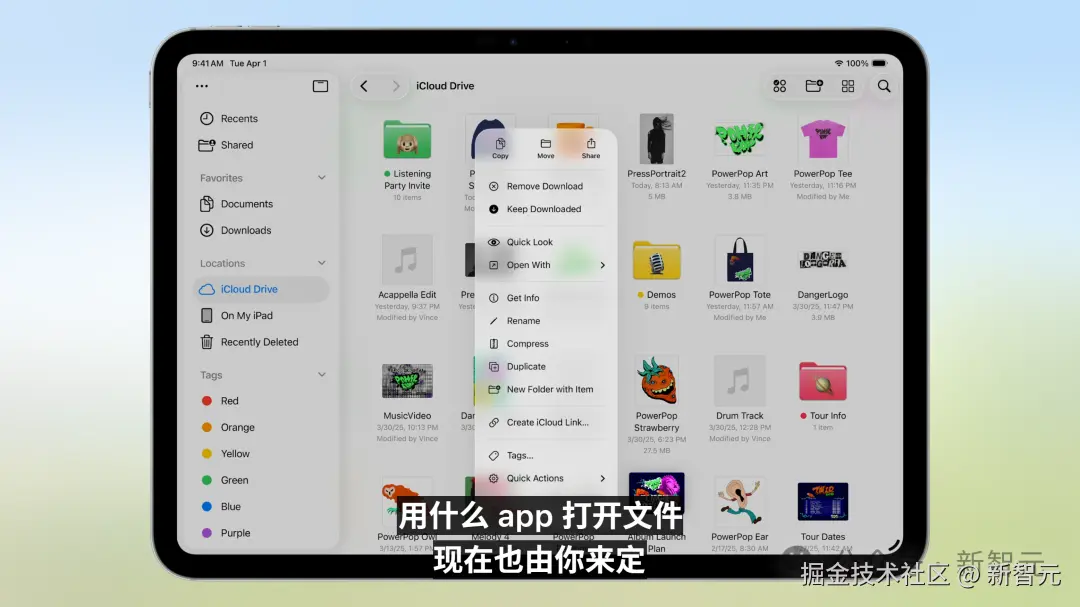
Task: Choose Tags... from the menu
Action: pos(546,455)
